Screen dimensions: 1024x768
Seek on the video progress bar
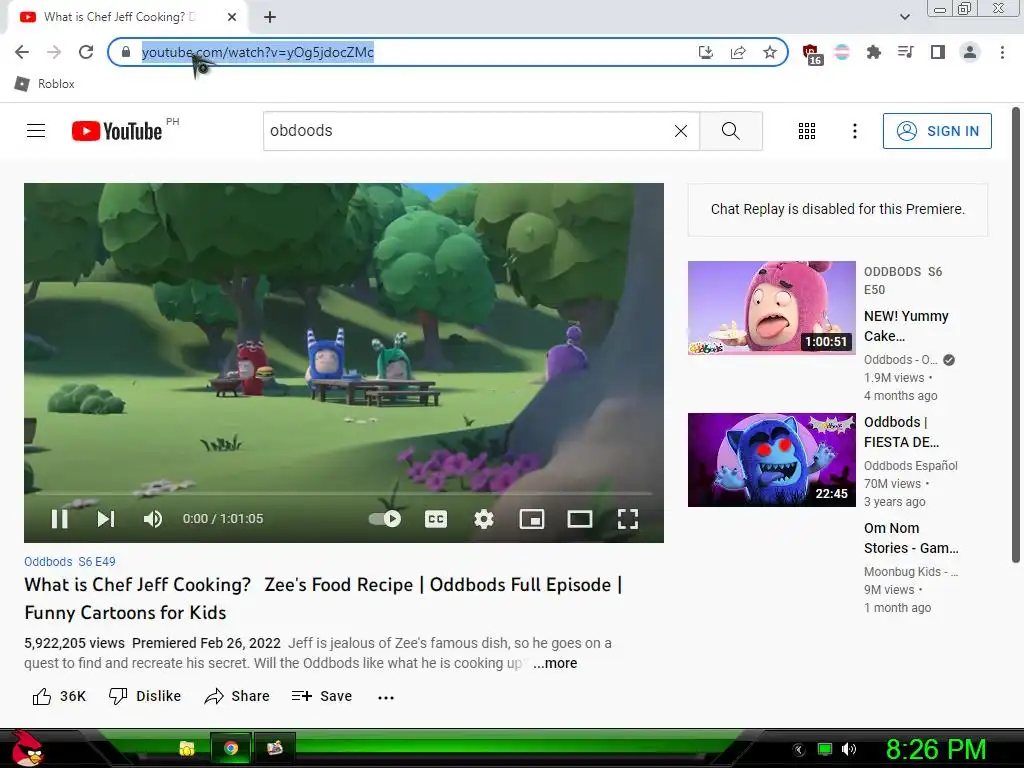pos(344,493)
